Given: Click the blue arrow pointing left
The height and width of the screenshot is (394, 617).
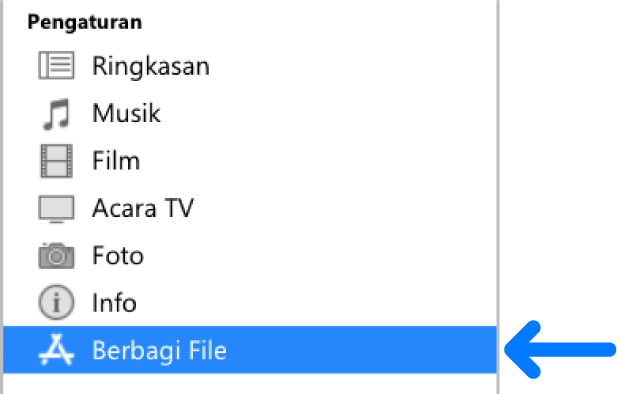Looking at the screenshot, I should click(560, 350).
